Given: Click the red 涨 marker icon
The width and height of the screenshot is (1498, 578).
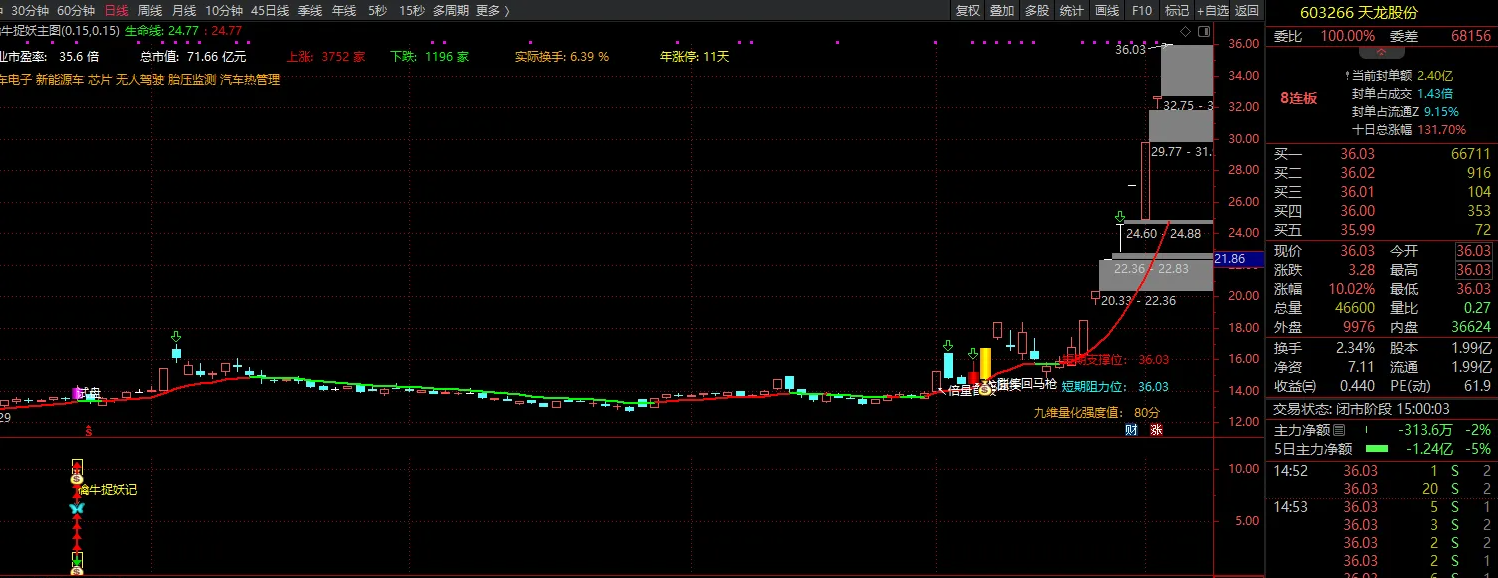Looking at the screenshot, I should (x=1156, y=430).
